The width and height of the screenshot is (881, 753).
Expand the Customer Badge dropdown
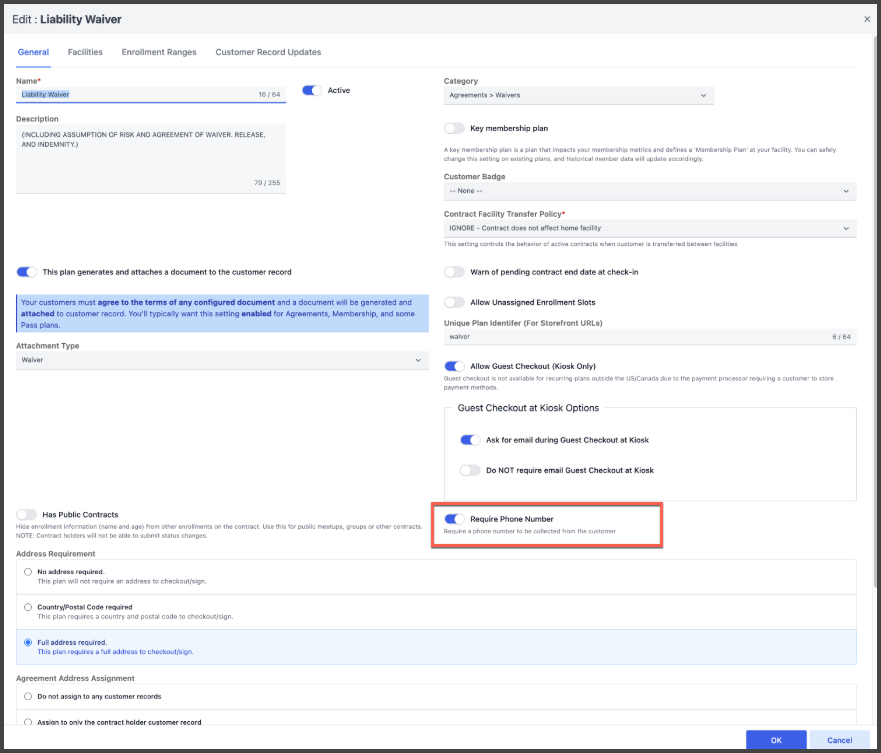click(649, 191)
